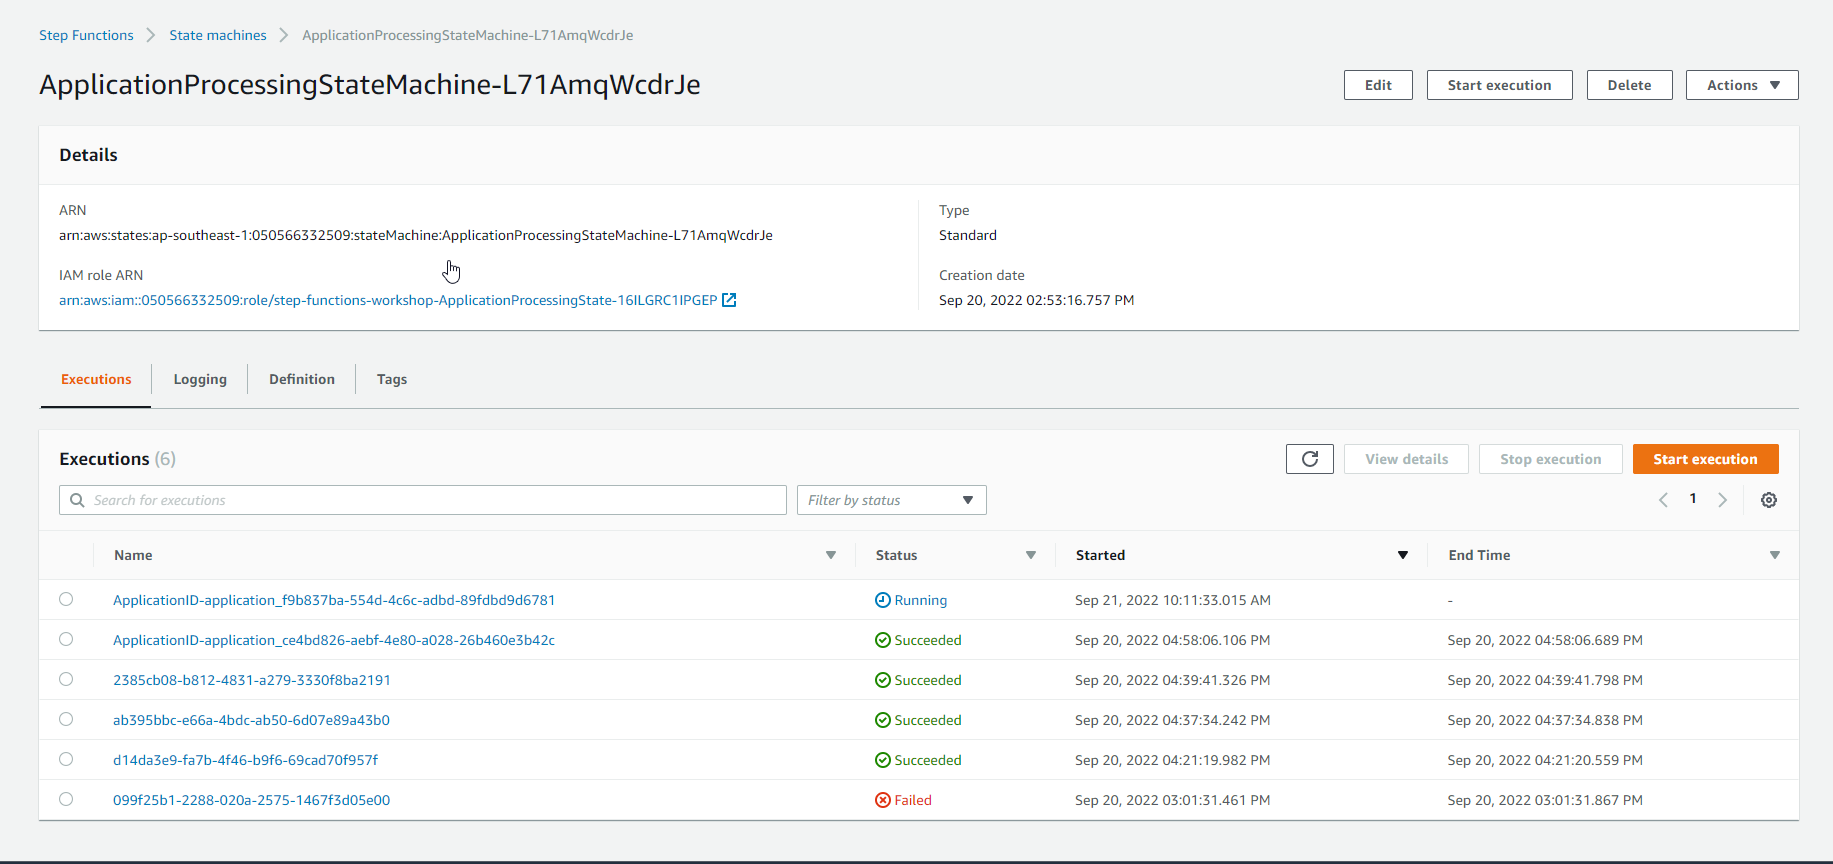The height and width of the screenshot is (864, 1833).
Task: Sort by Status column arrow
Action: 1031,555
